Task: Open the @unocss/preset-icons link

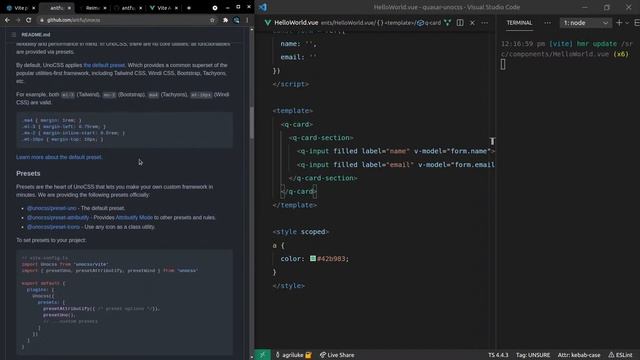Action: [53, 227]
